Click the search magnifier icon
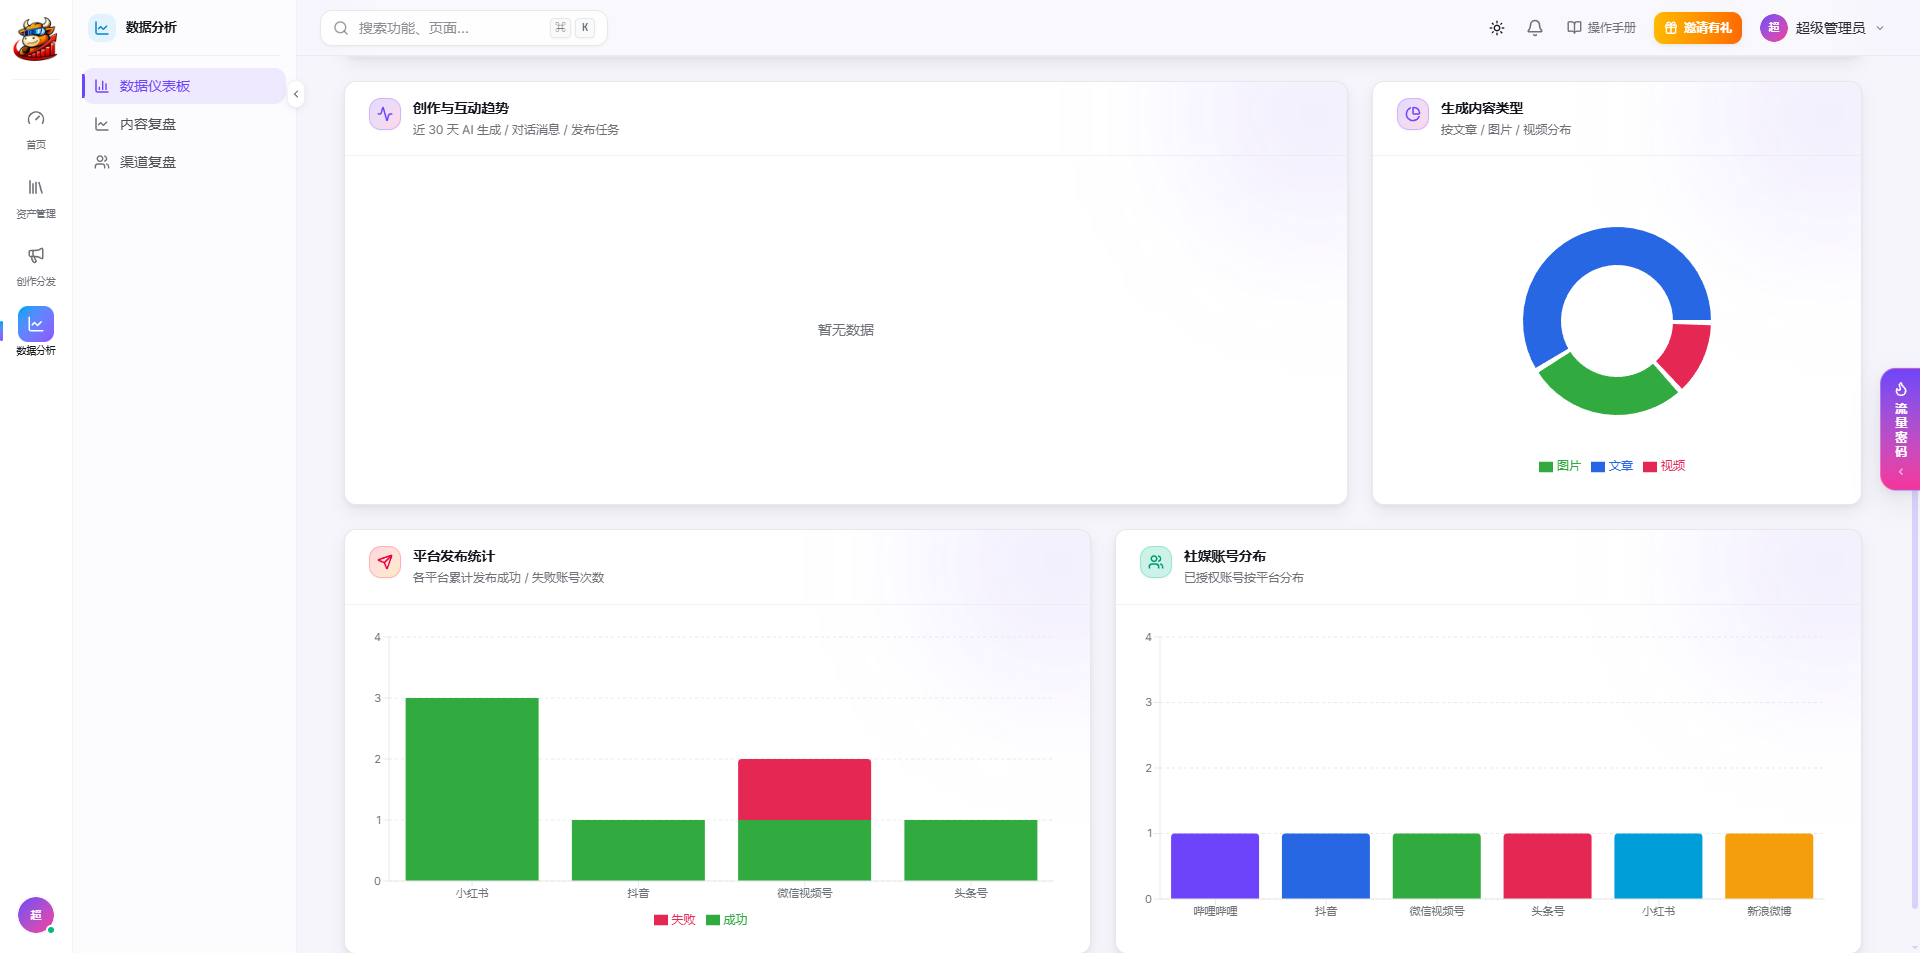 341,28
